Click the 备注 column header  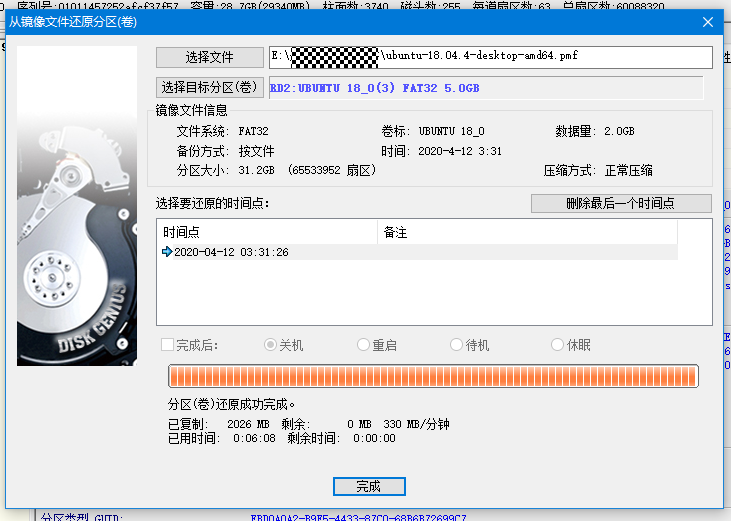(527, 232)
